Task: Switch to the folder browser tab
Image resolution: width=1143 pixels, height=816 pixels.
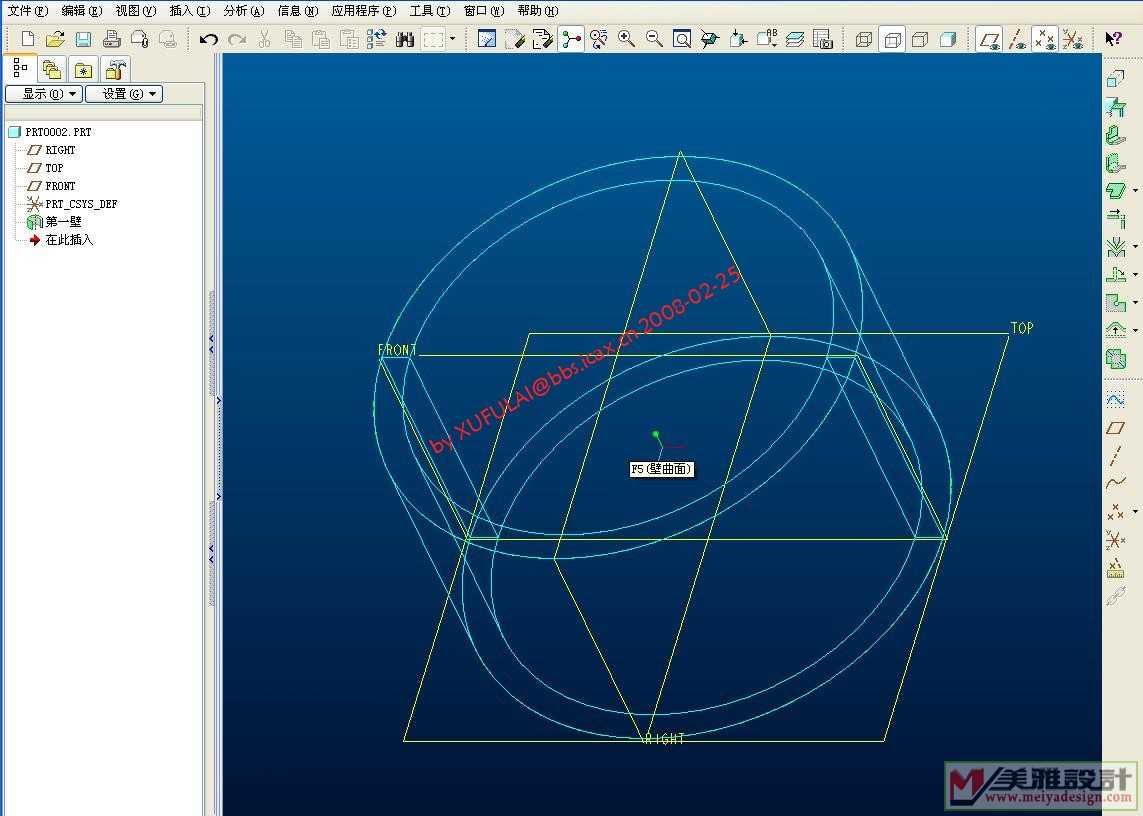Action: [x=51, y=69]
